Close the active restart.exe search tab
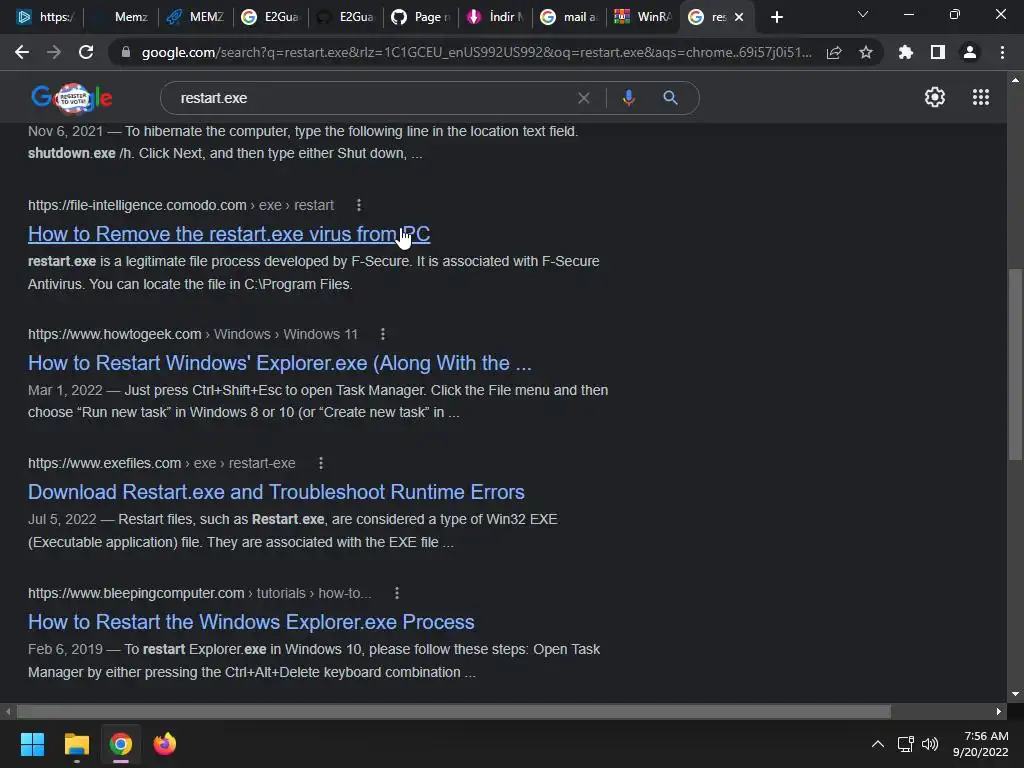Screen dimensions: 1024x768 pos(739,17)
